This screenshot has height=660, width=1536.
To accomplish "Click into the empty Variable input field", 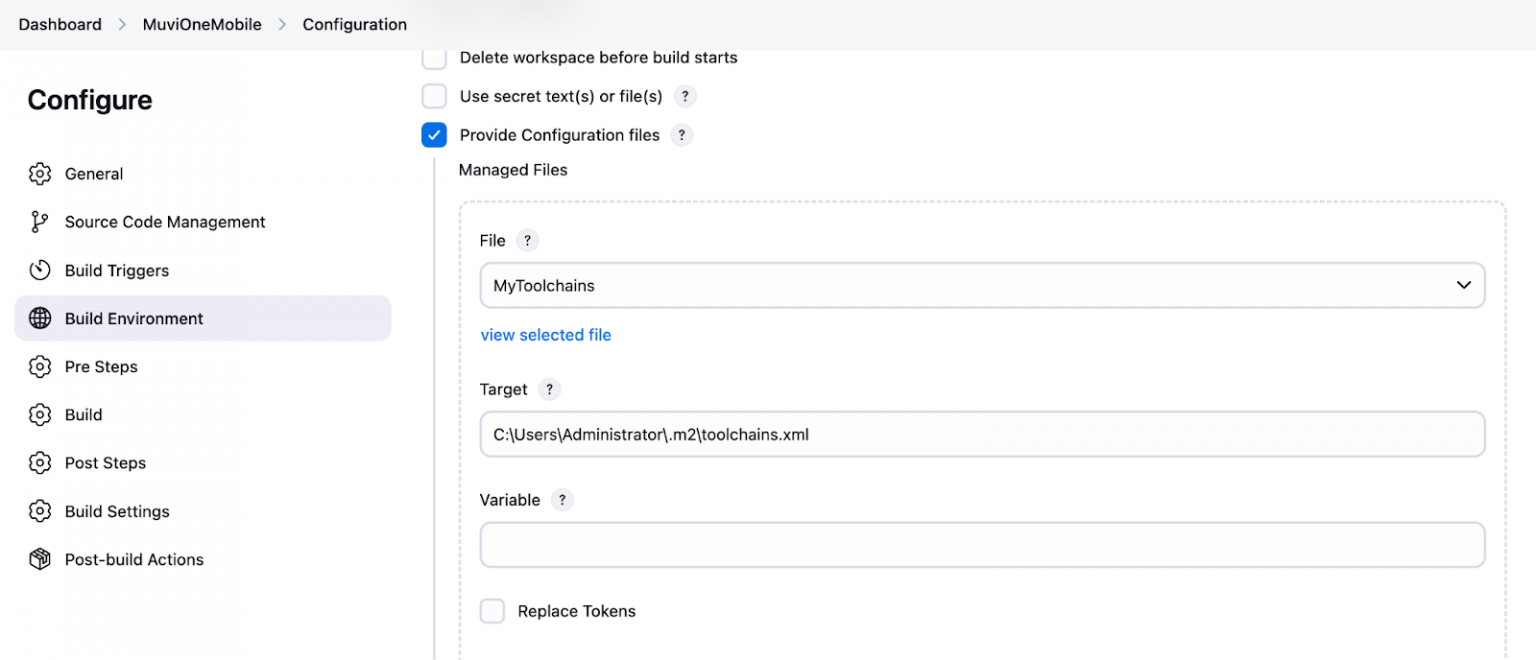I will pos(982,544).
